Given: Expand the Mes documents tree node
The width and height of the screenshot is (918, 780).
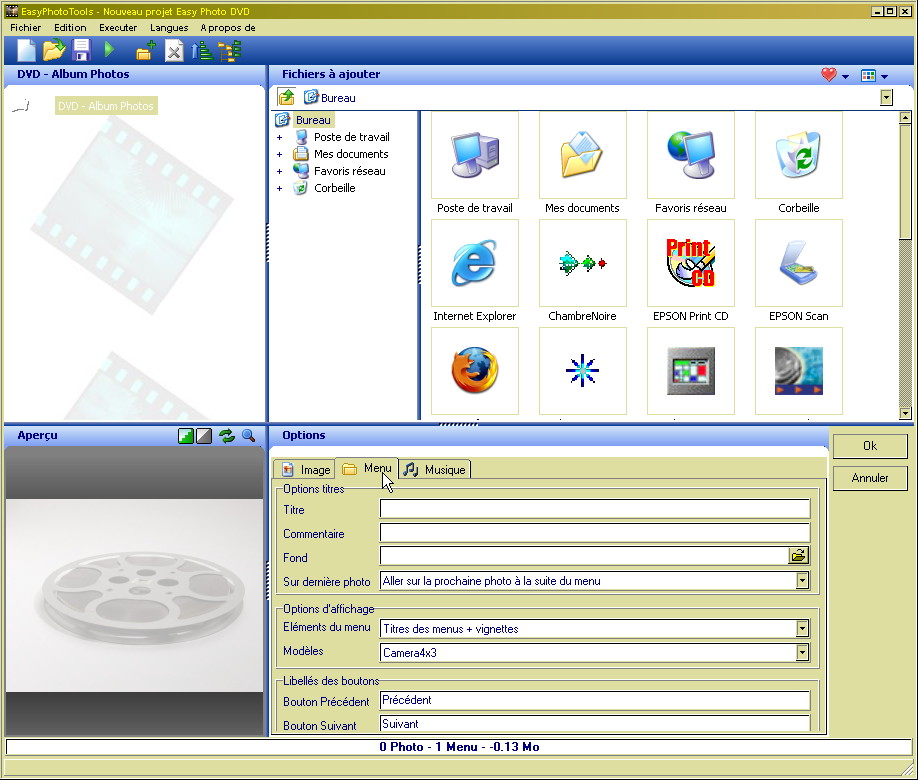Looking at the screenshot, I should pyautogui.click(x=280, y=155).
